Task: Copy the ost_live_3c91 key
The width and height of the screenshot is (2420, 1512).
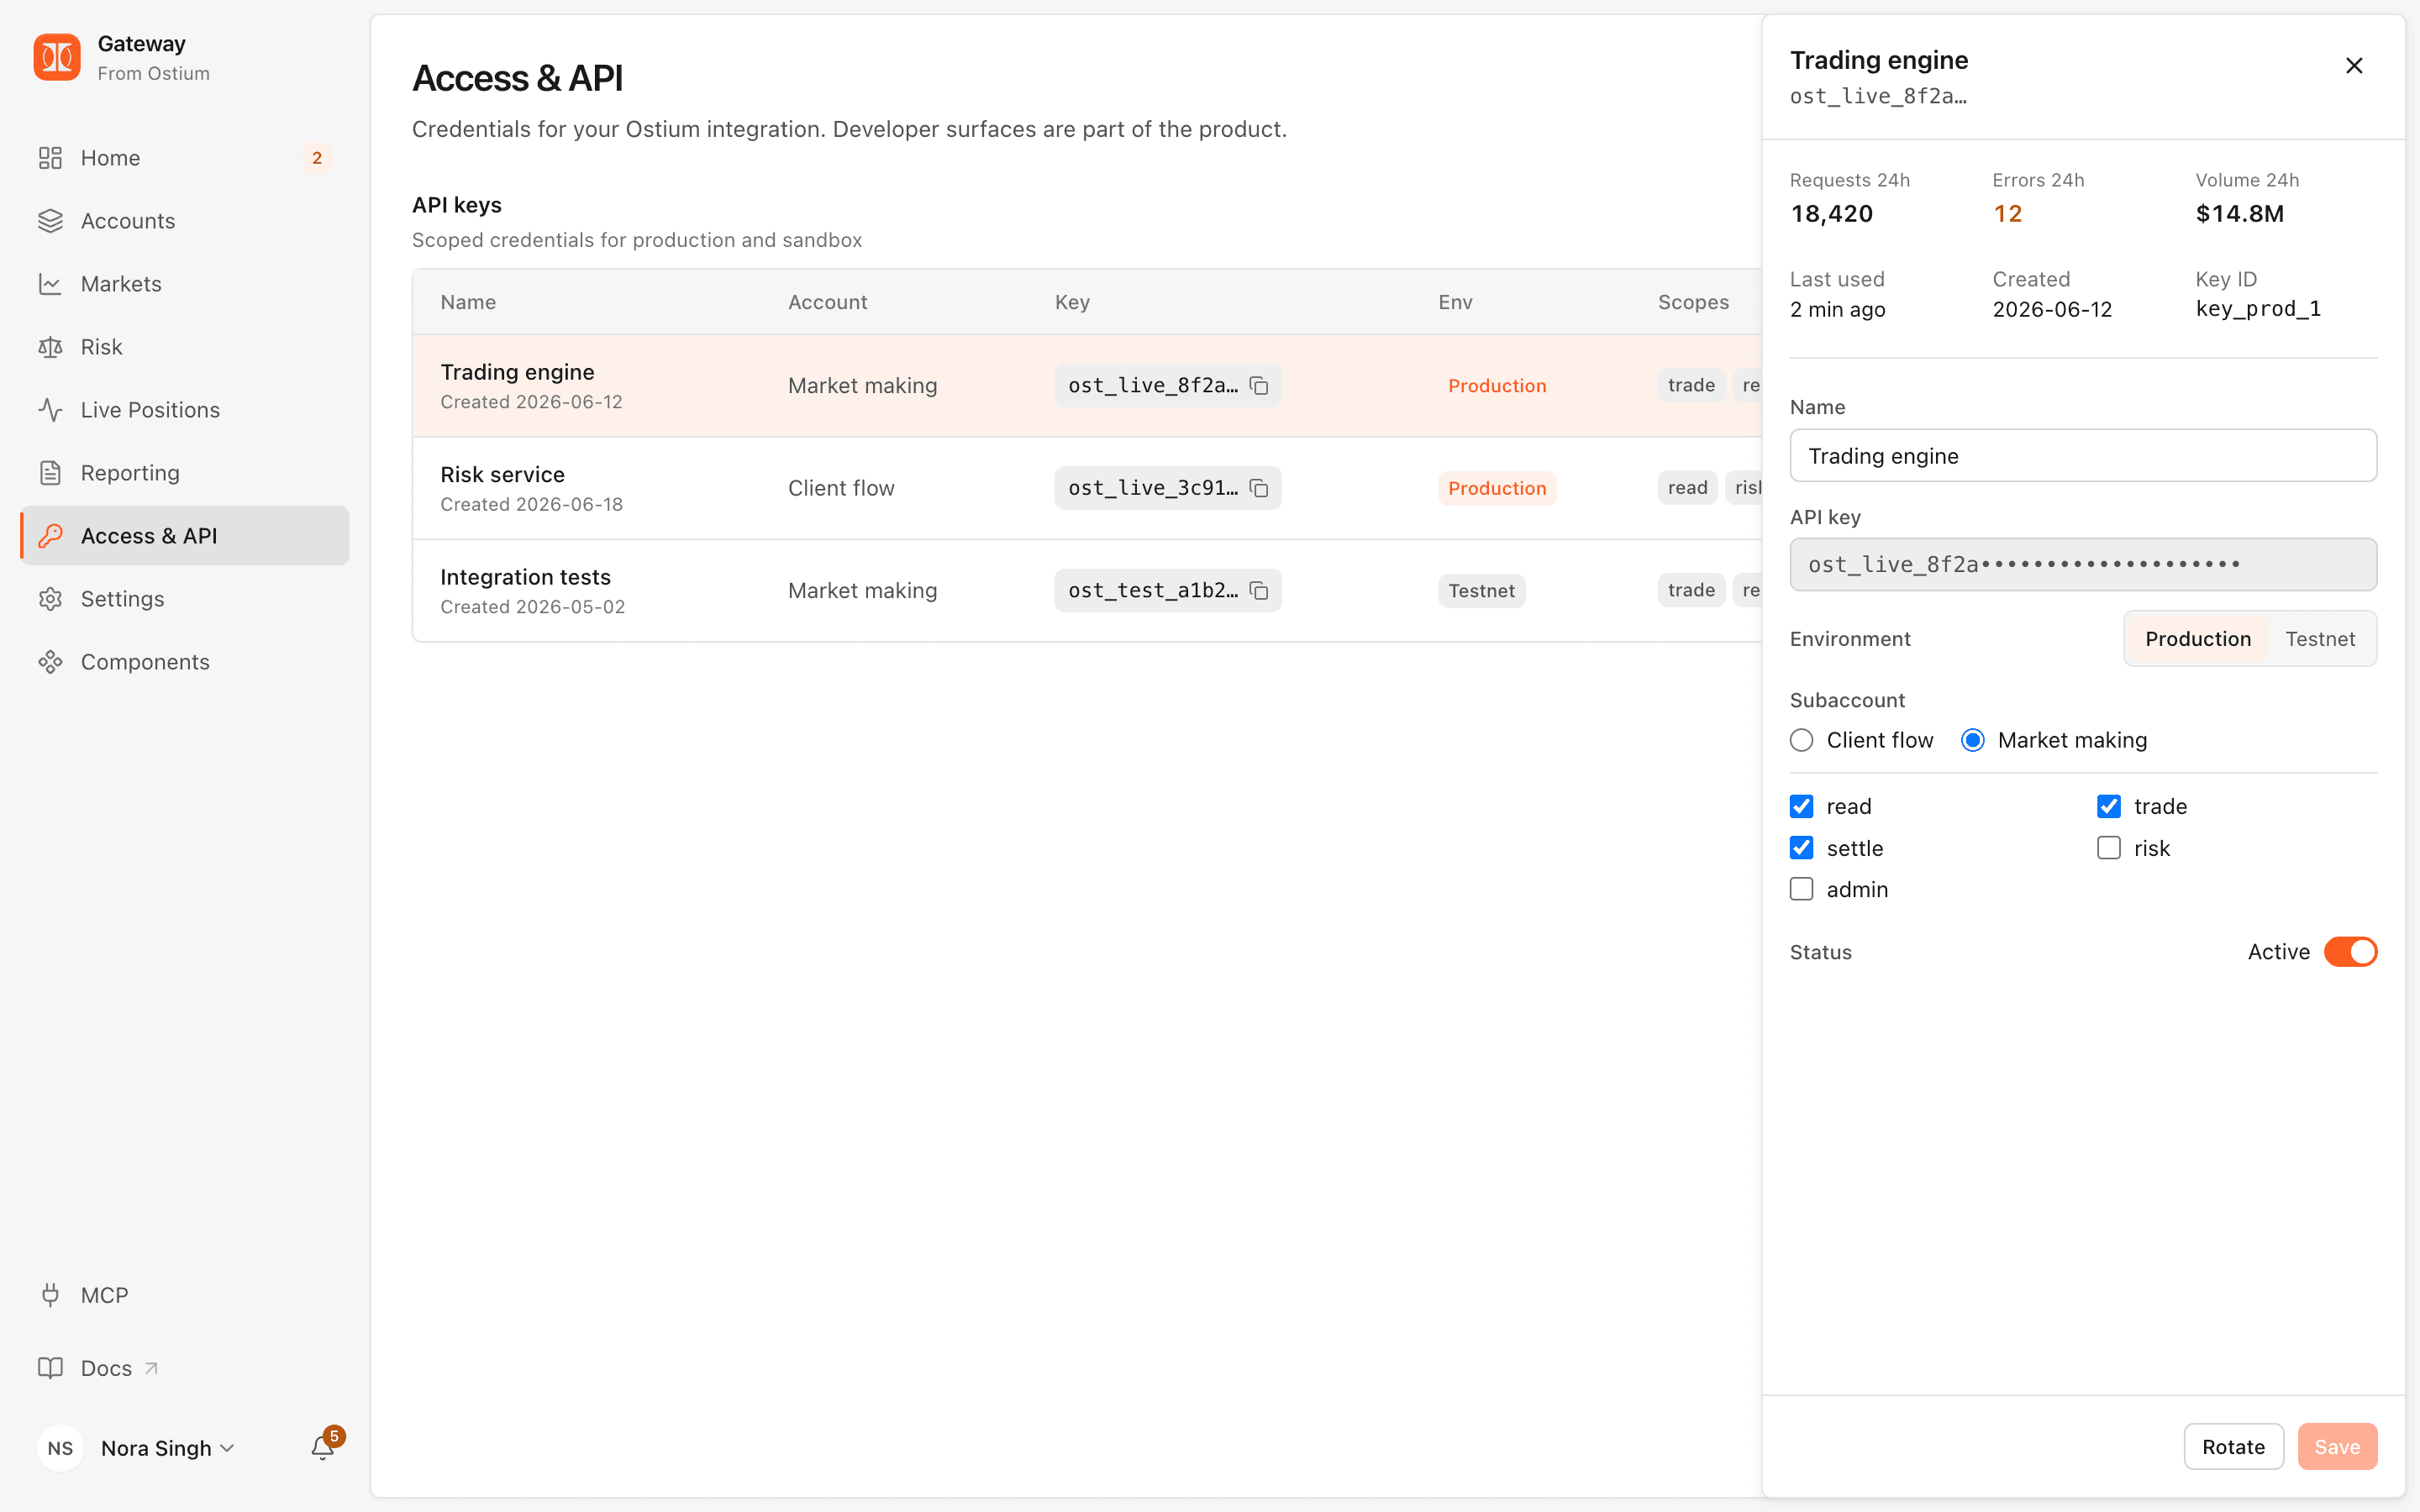Action: point(1259,488)
